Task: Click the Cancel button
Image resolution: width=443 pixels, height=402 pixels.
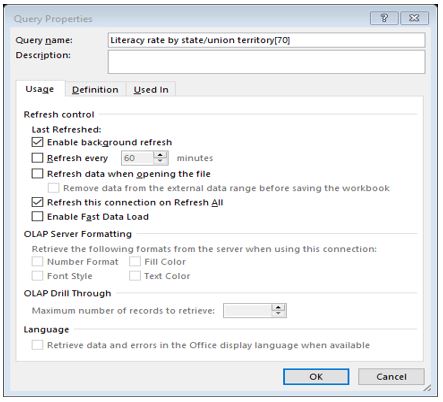Action: click(x=391, y=377)
